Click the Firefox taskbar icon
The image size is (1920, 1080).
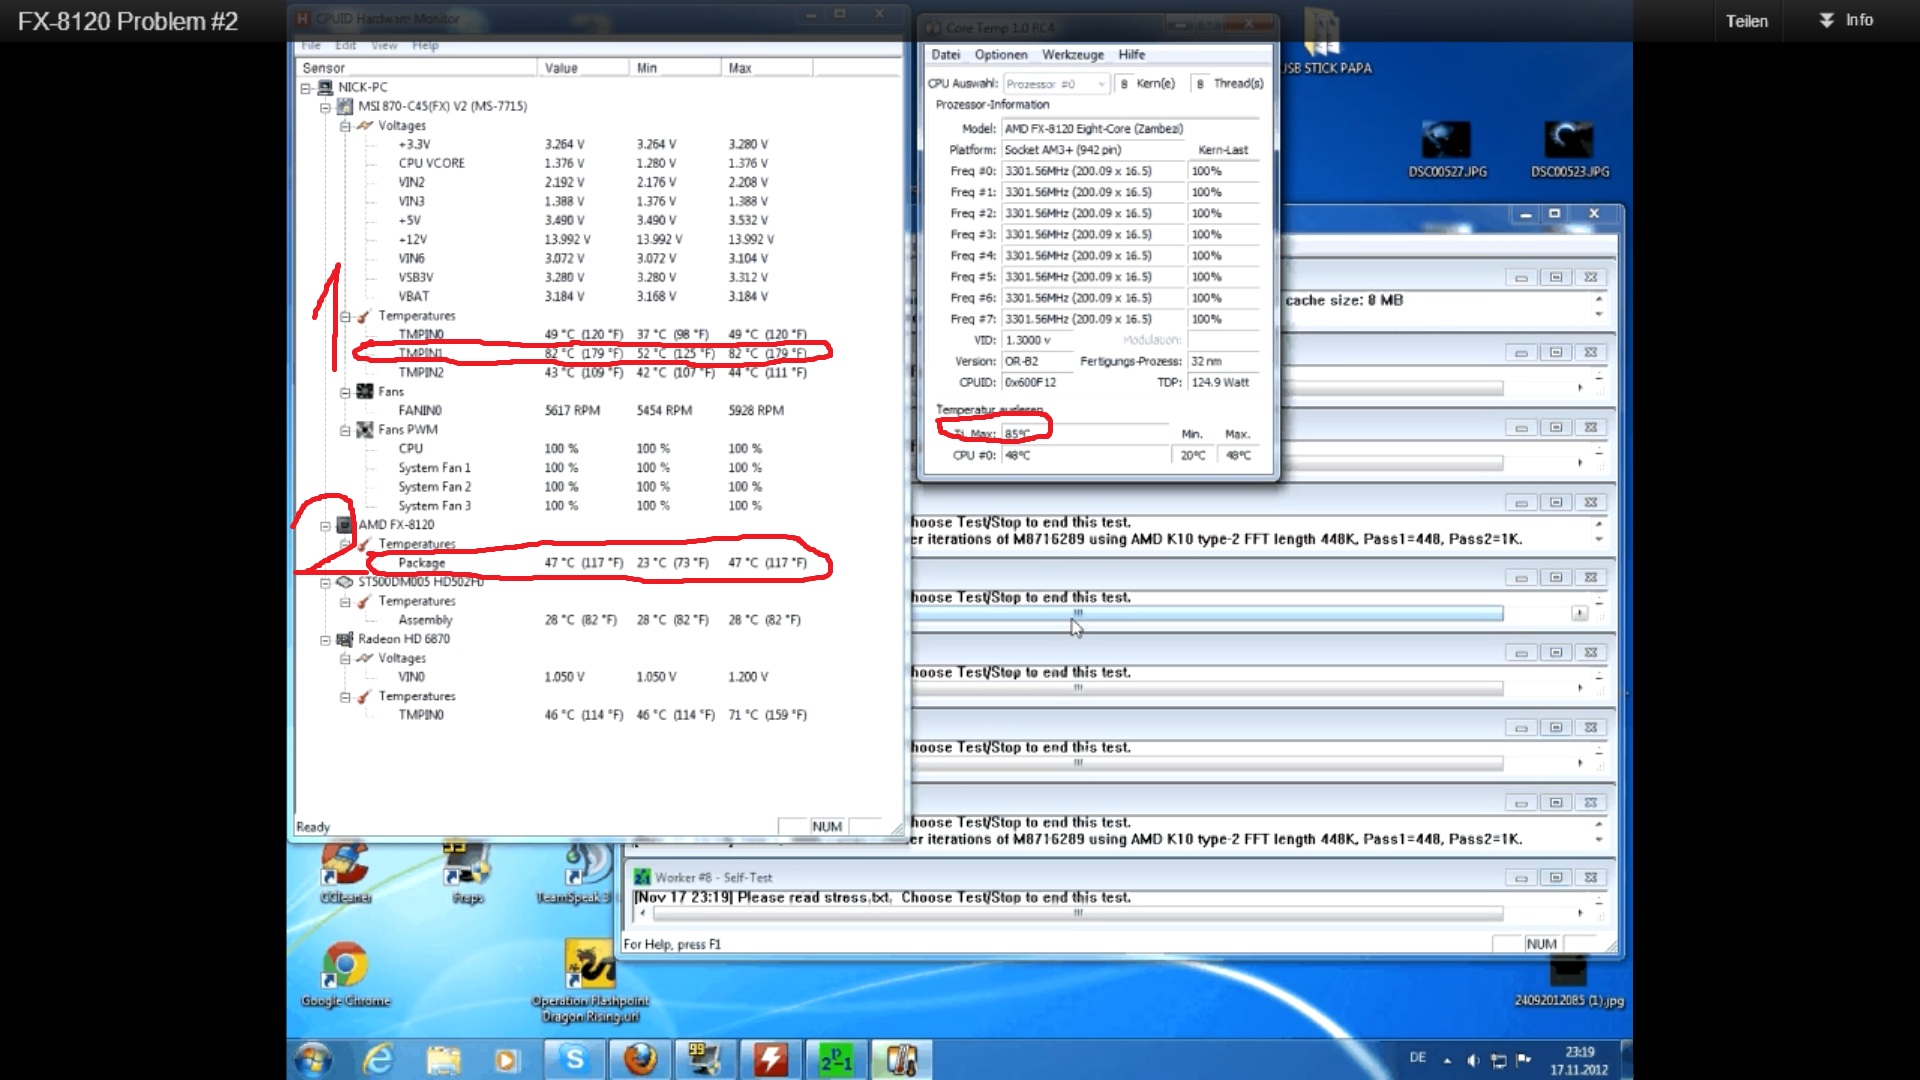click(x=639, y=1060)
